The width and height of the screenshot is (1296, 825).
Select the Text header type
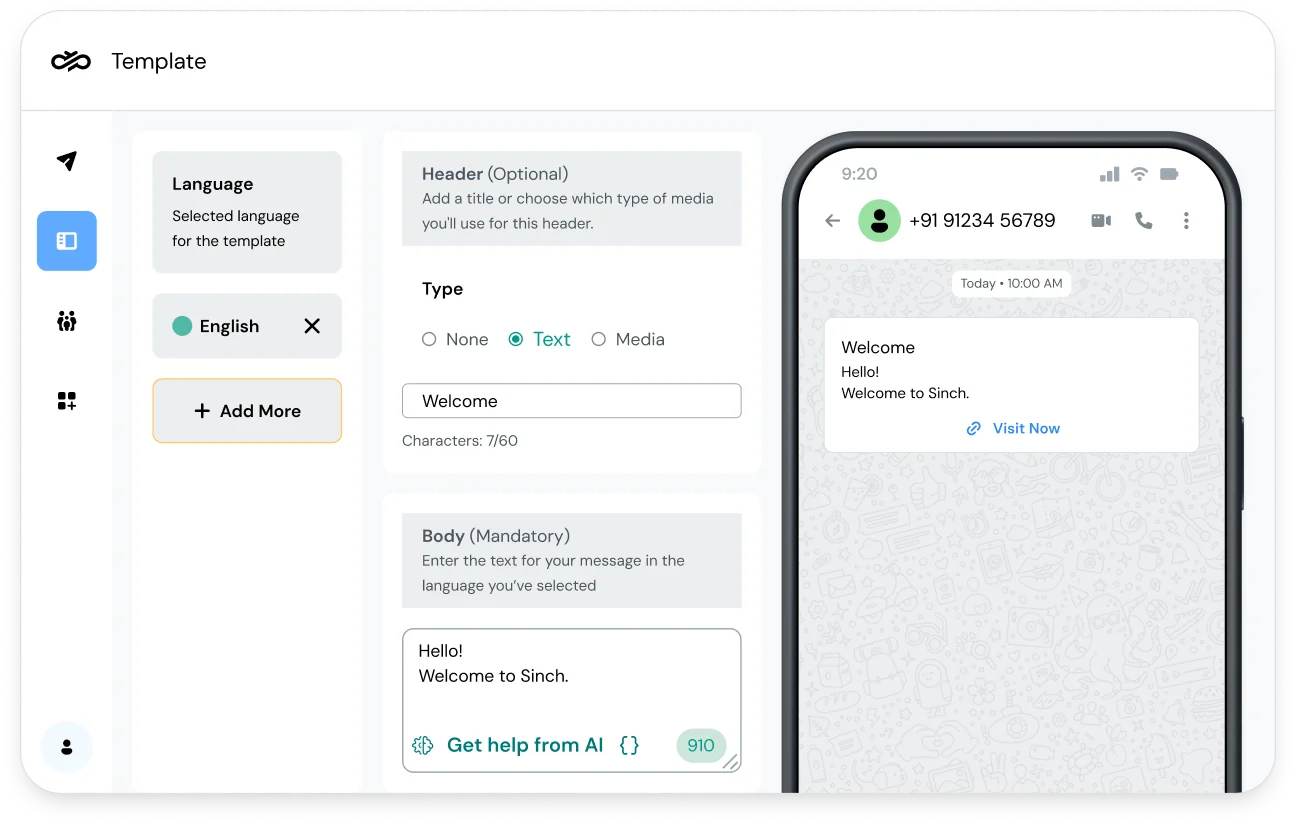click(x=540, y=339)
